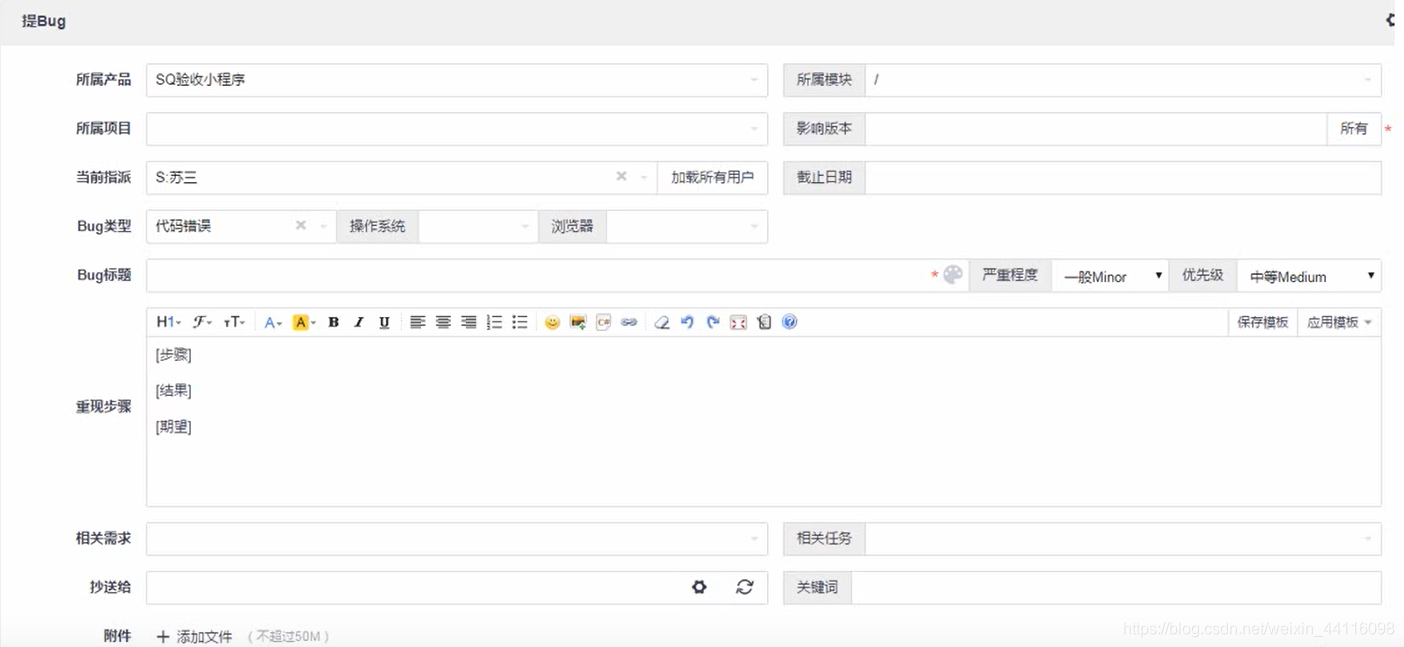Open the 浏览器 dropdown
The width and height of the screenshot is (1404, 647).
click(687, 226)
